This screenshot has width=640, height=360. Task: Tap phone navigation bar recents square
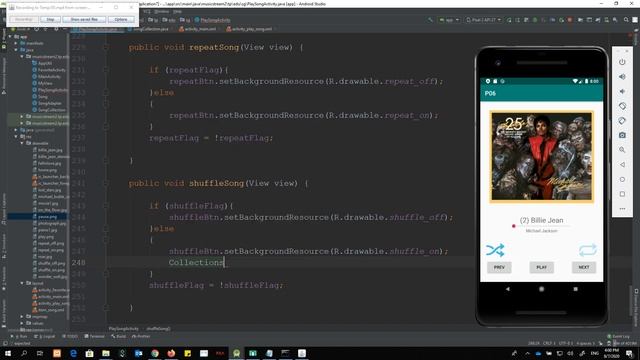(576, 289)
